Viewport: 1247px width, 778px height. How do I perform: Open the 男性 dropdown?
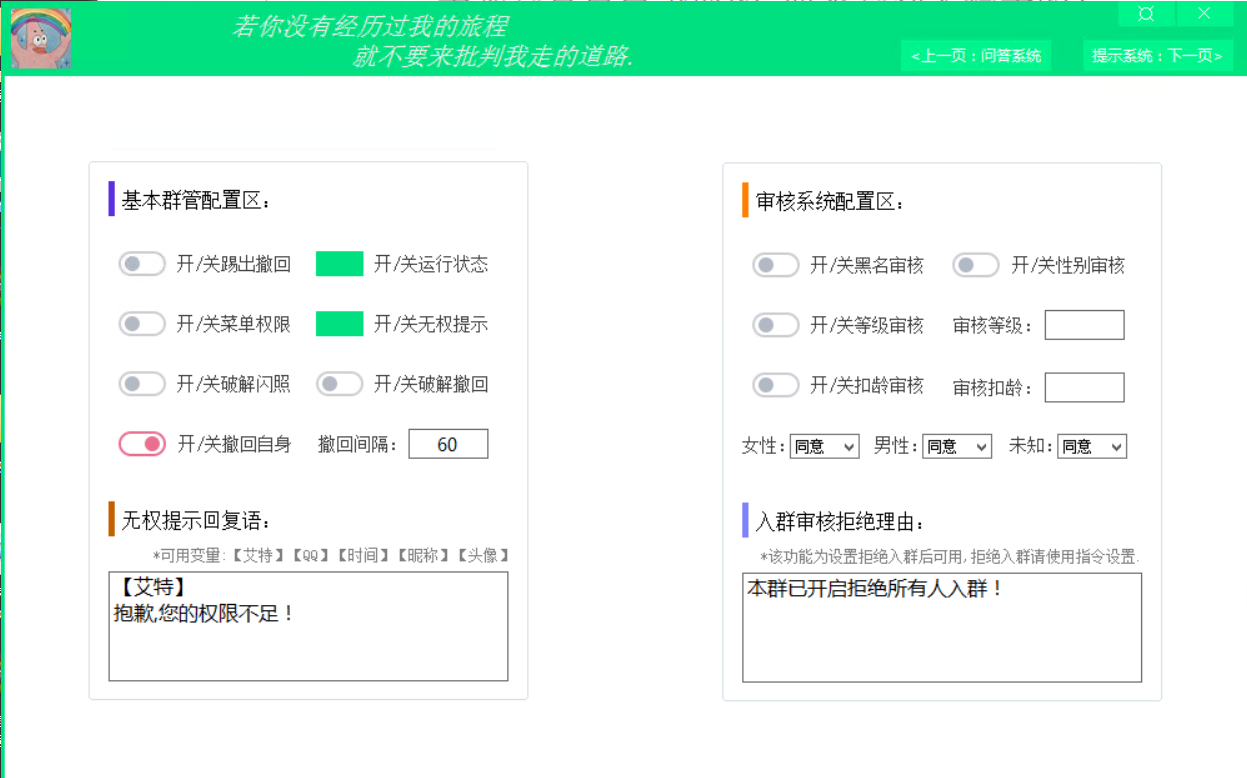pyautogui.click(x=957, y=446)
